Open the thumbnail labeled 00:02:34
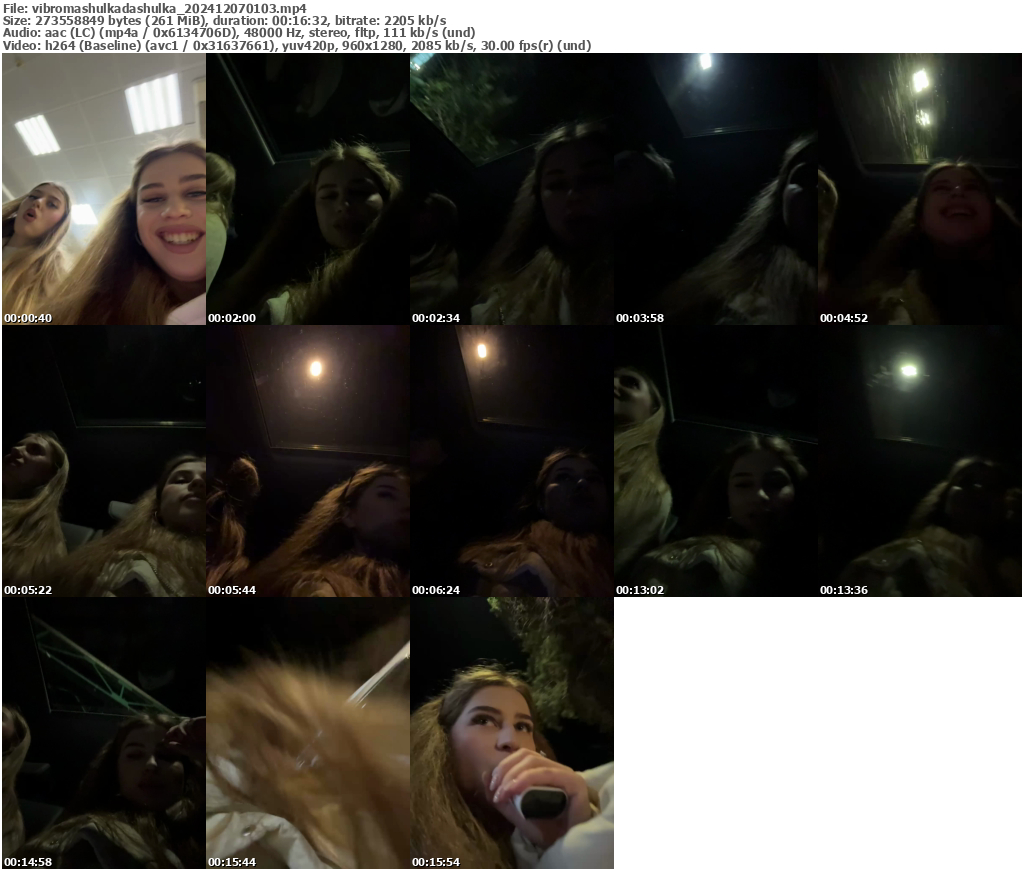This screenshot has width=1024, height=869. coord(512,190)
